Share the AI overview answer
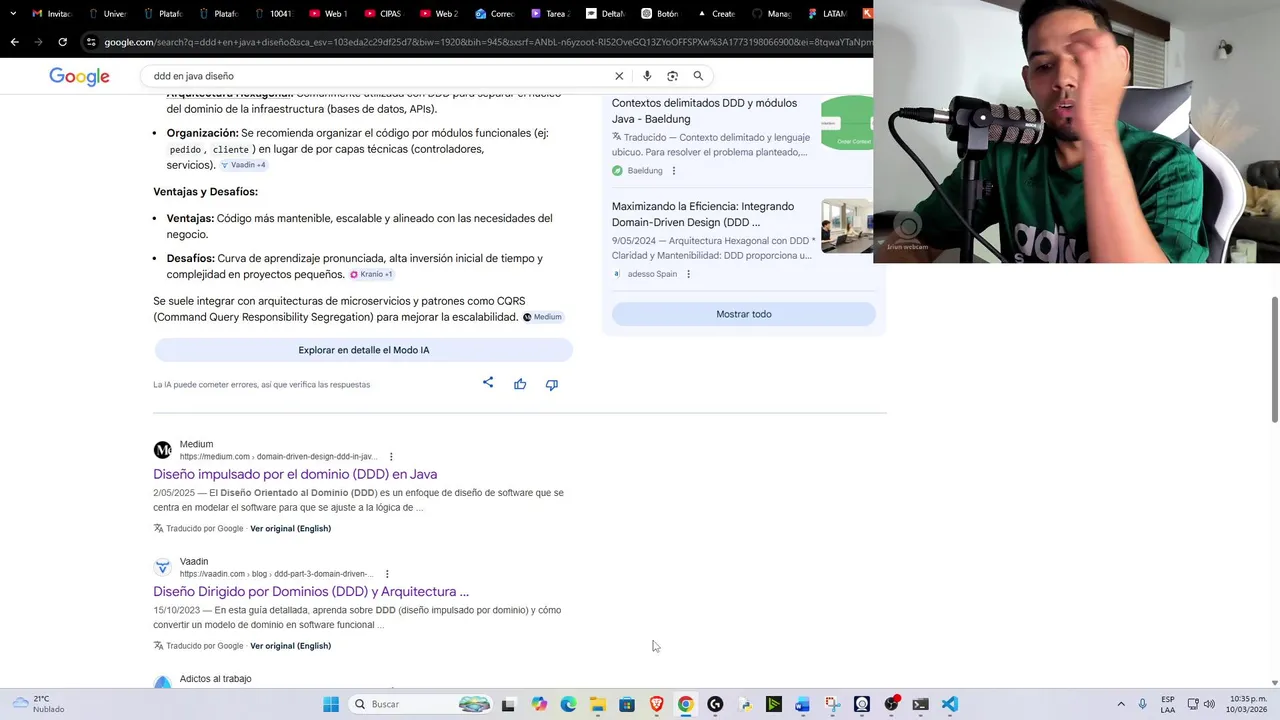1280x720 pixels. (488, 383)
